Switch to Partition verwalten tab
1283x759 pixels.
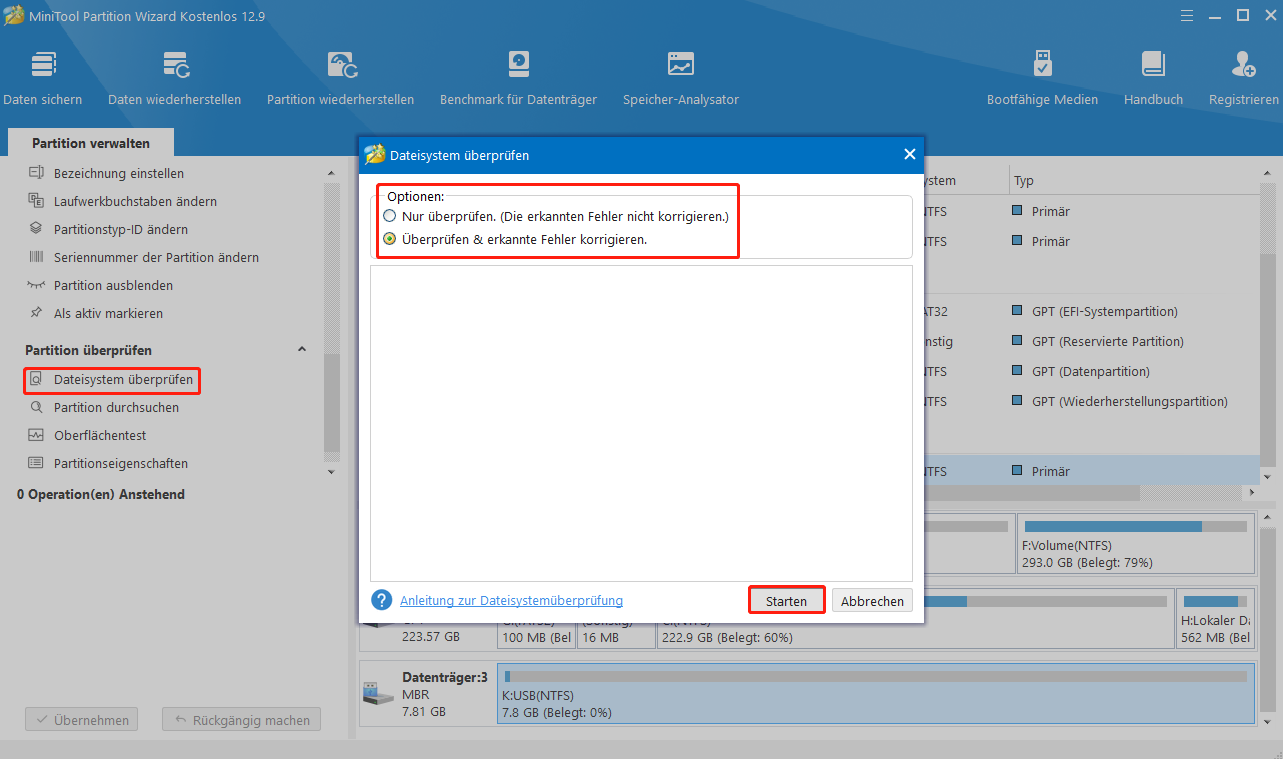tap(91, 143)
